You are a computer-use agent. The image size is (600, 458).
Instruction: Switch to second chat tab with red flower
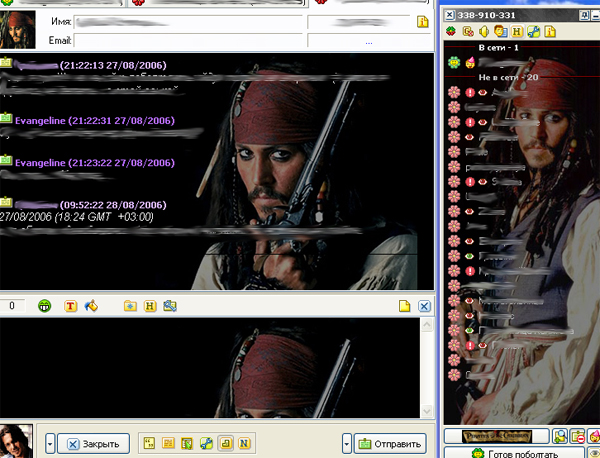[x=216, y=3]
